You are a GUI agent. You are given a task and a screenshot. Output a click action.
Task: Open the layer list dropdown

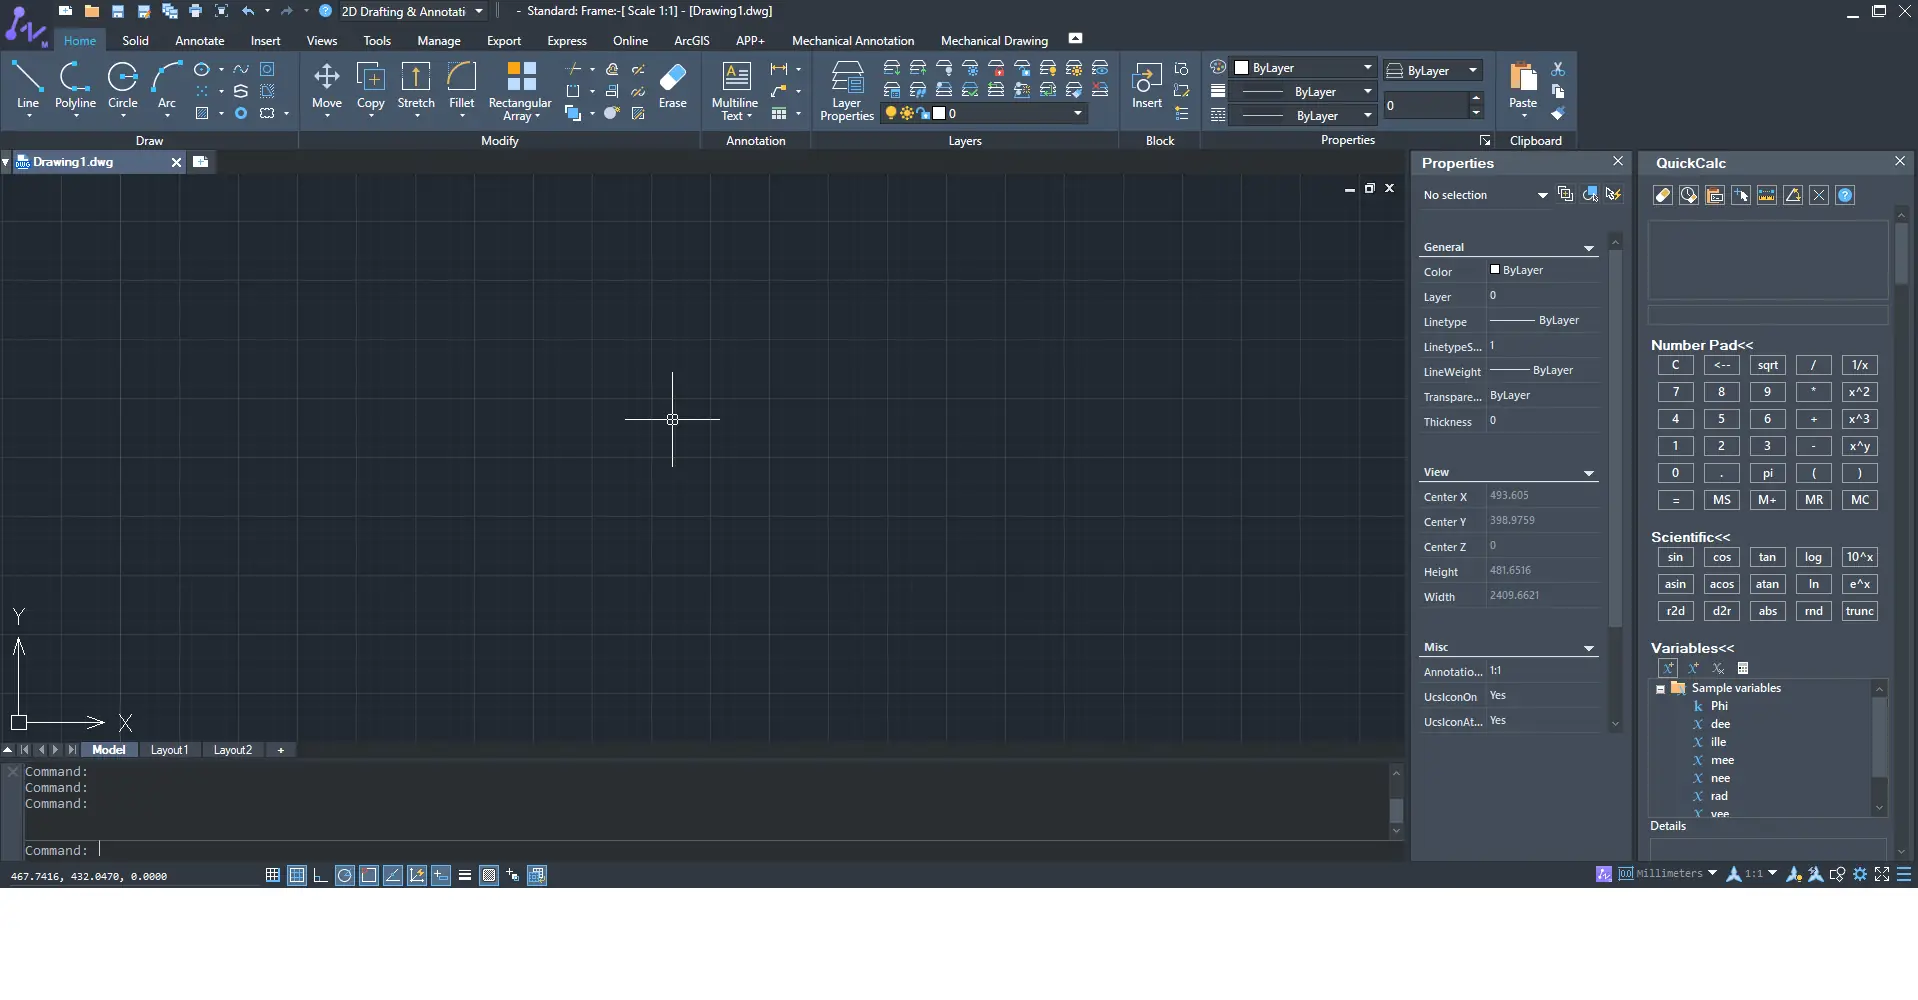[984, 113]
